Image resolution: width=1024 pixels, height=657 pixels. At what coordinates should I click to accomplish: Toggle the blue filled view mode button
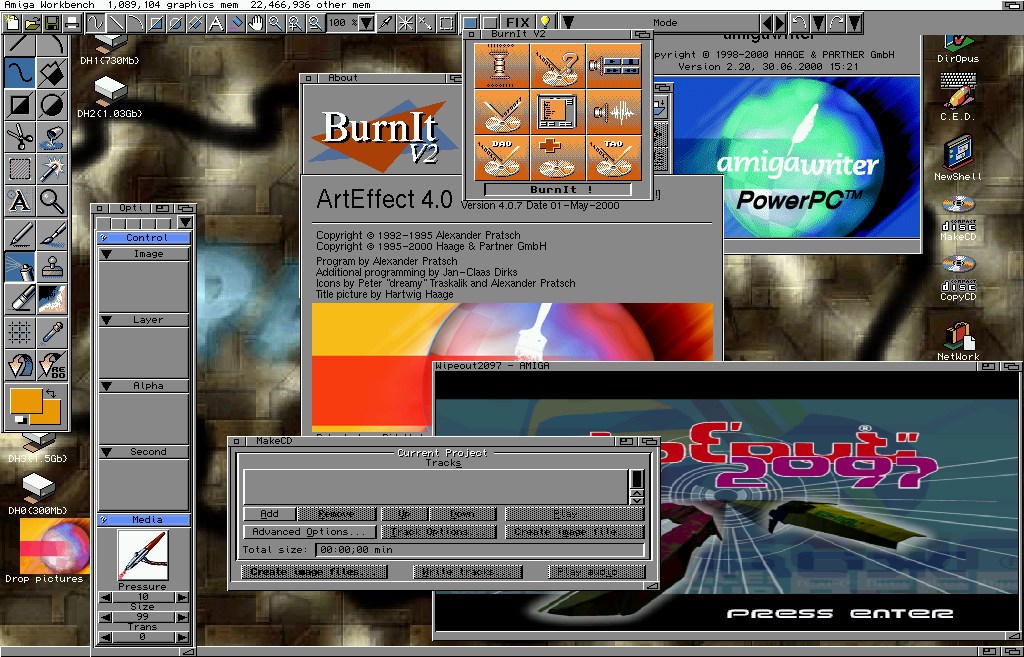(470, 24)
